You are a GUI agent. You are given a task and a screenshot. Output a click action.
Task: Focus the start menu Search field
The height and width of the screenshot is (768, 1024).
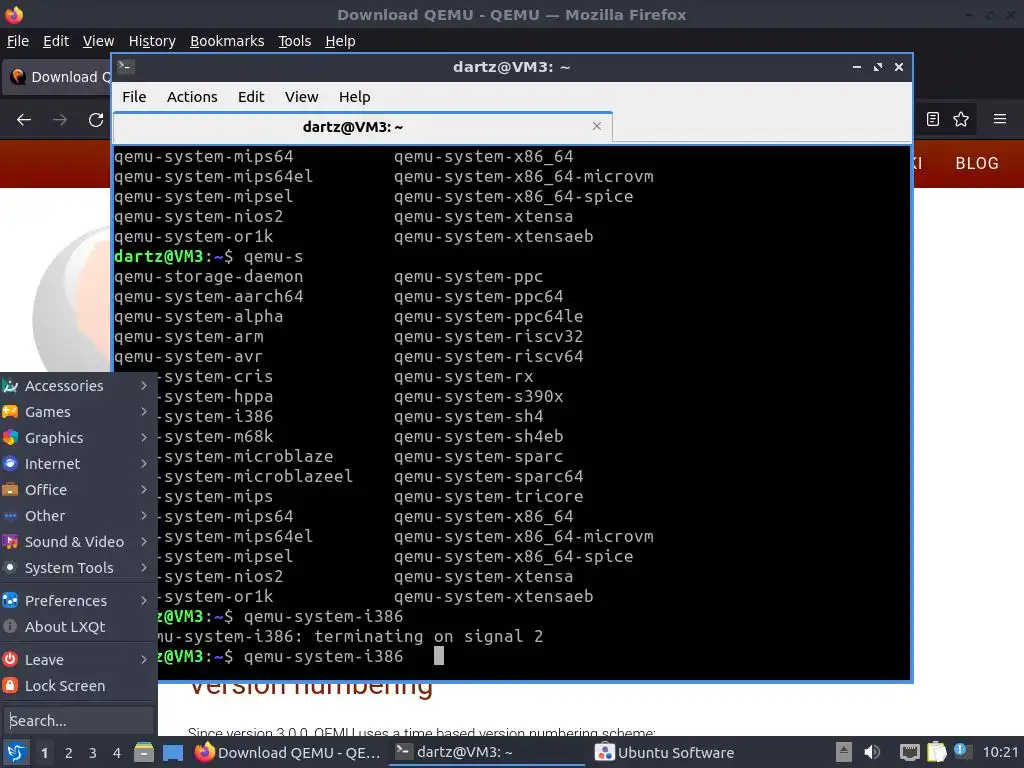click(x=78, y=721)
